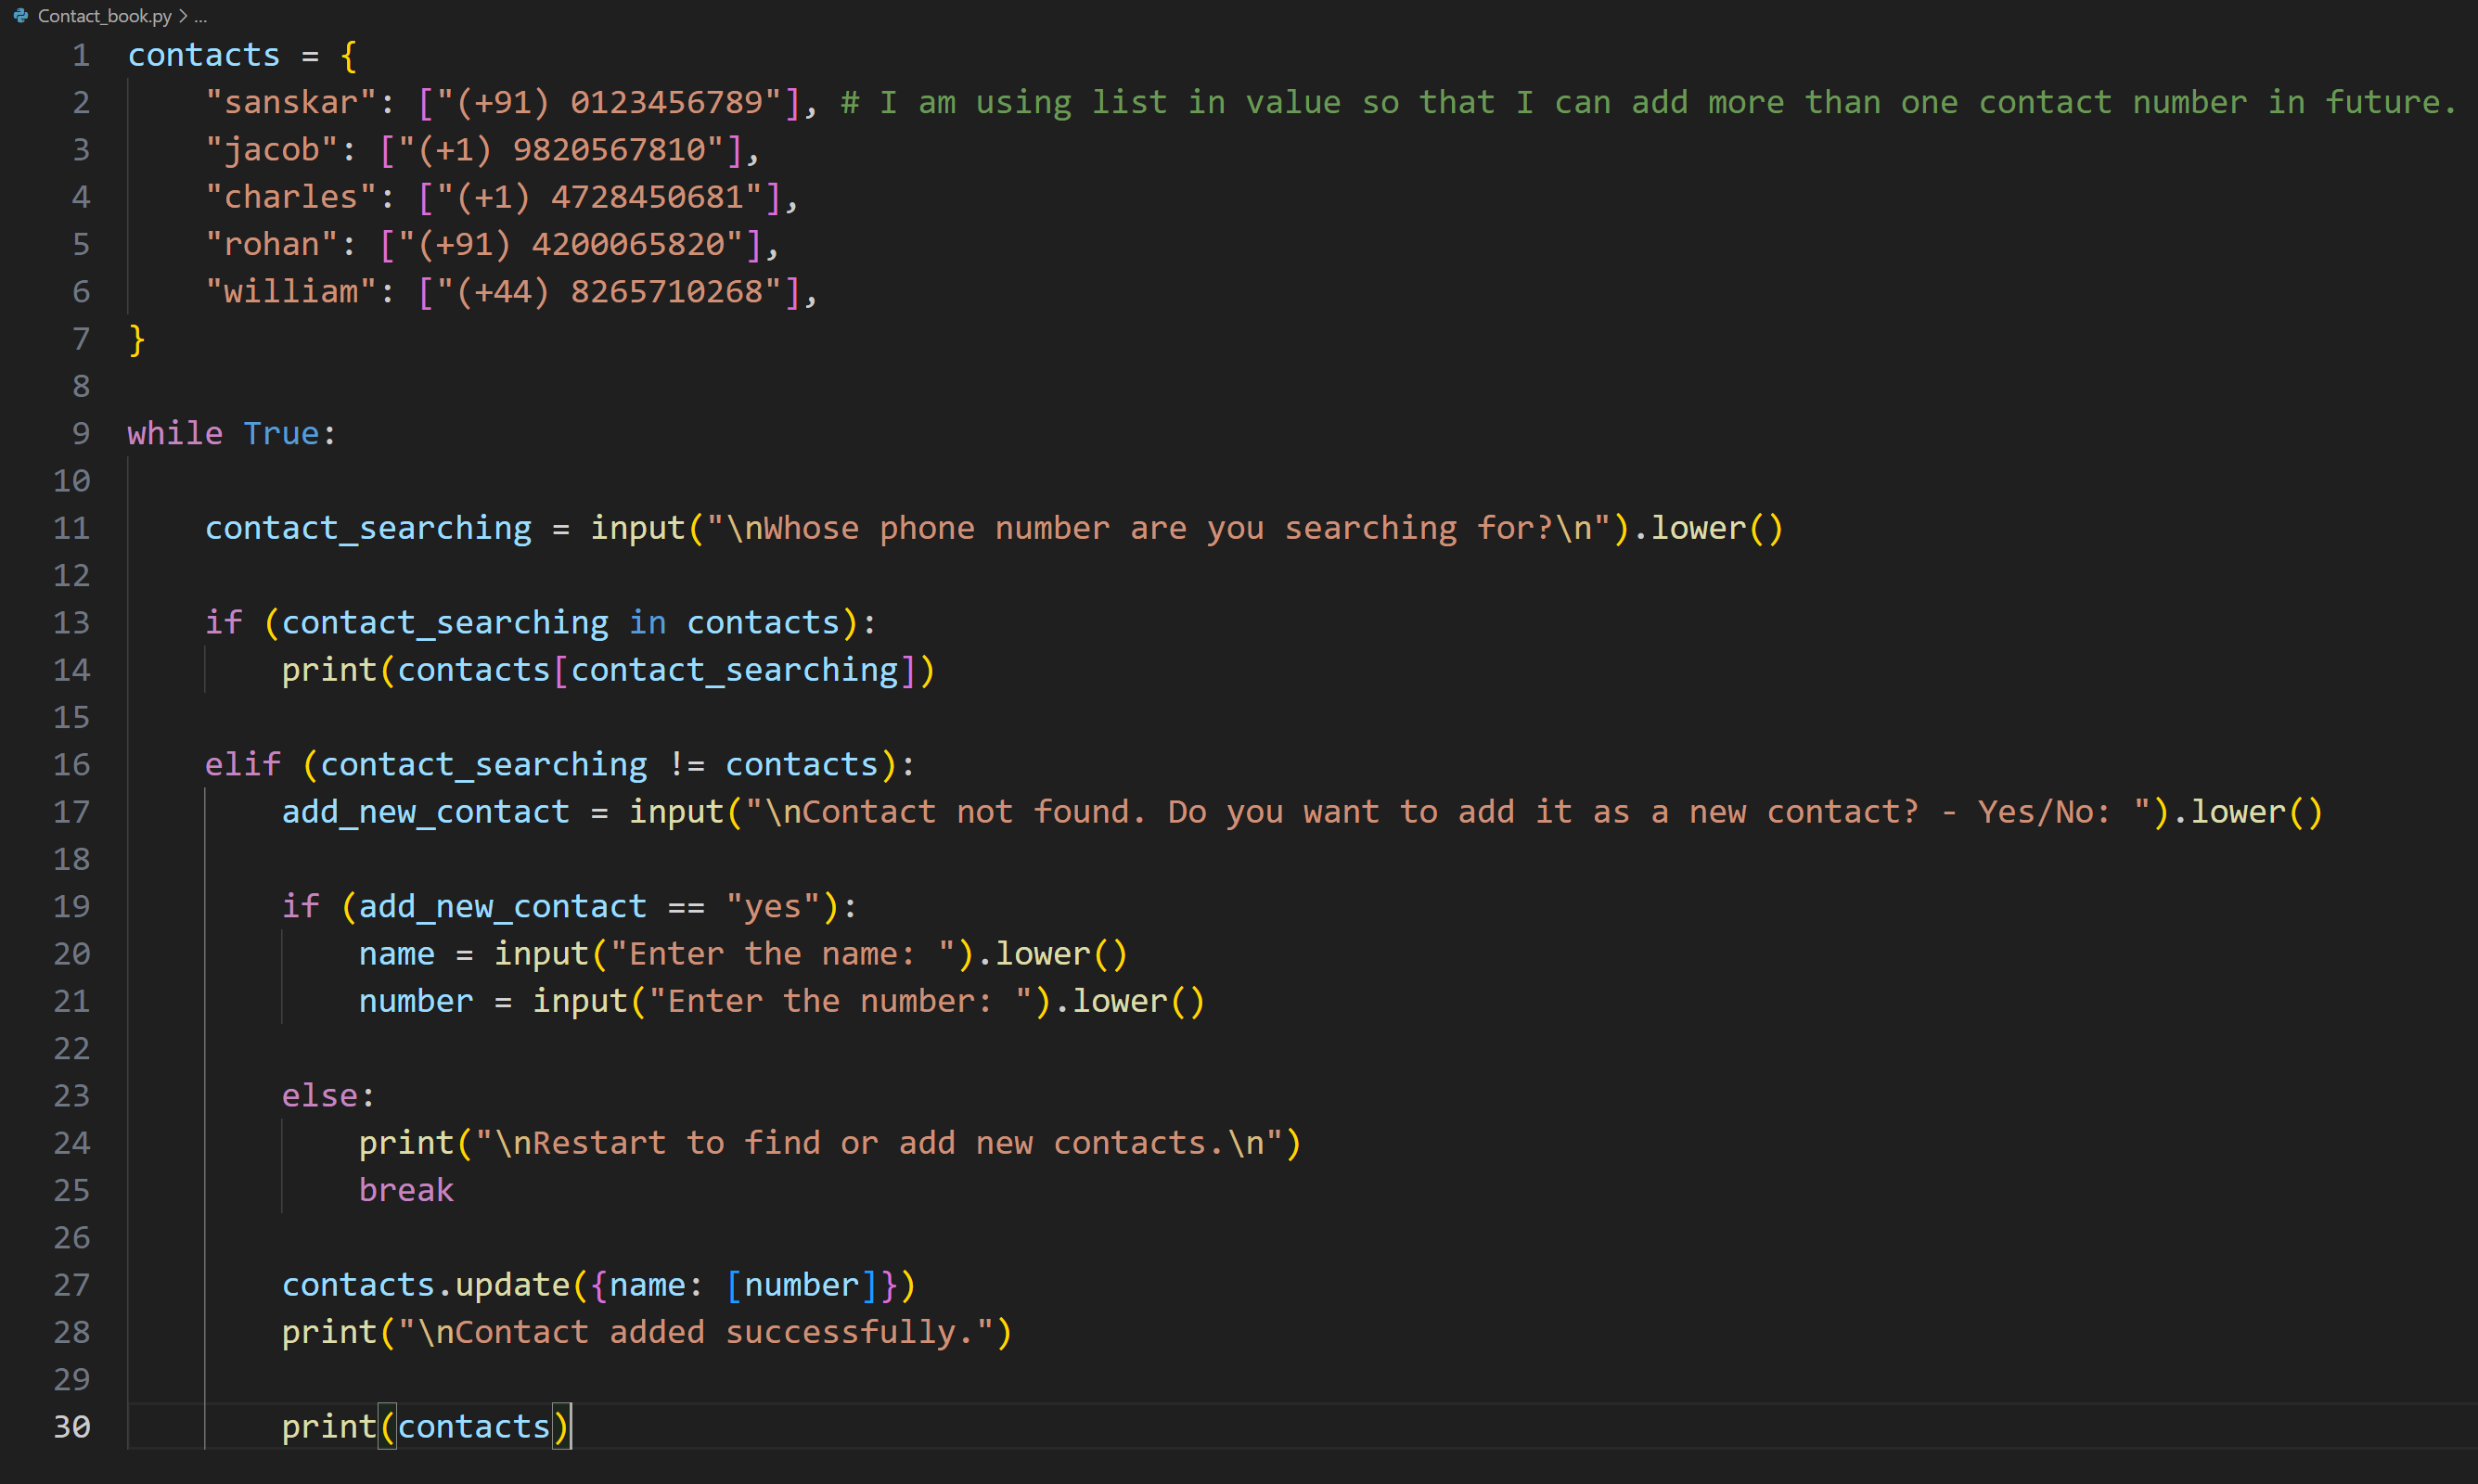Click the Python file icon in breadcrumb
The width and height of the screenshot is (2478, 1484).
pyautogui.click(x=20, y=16)
